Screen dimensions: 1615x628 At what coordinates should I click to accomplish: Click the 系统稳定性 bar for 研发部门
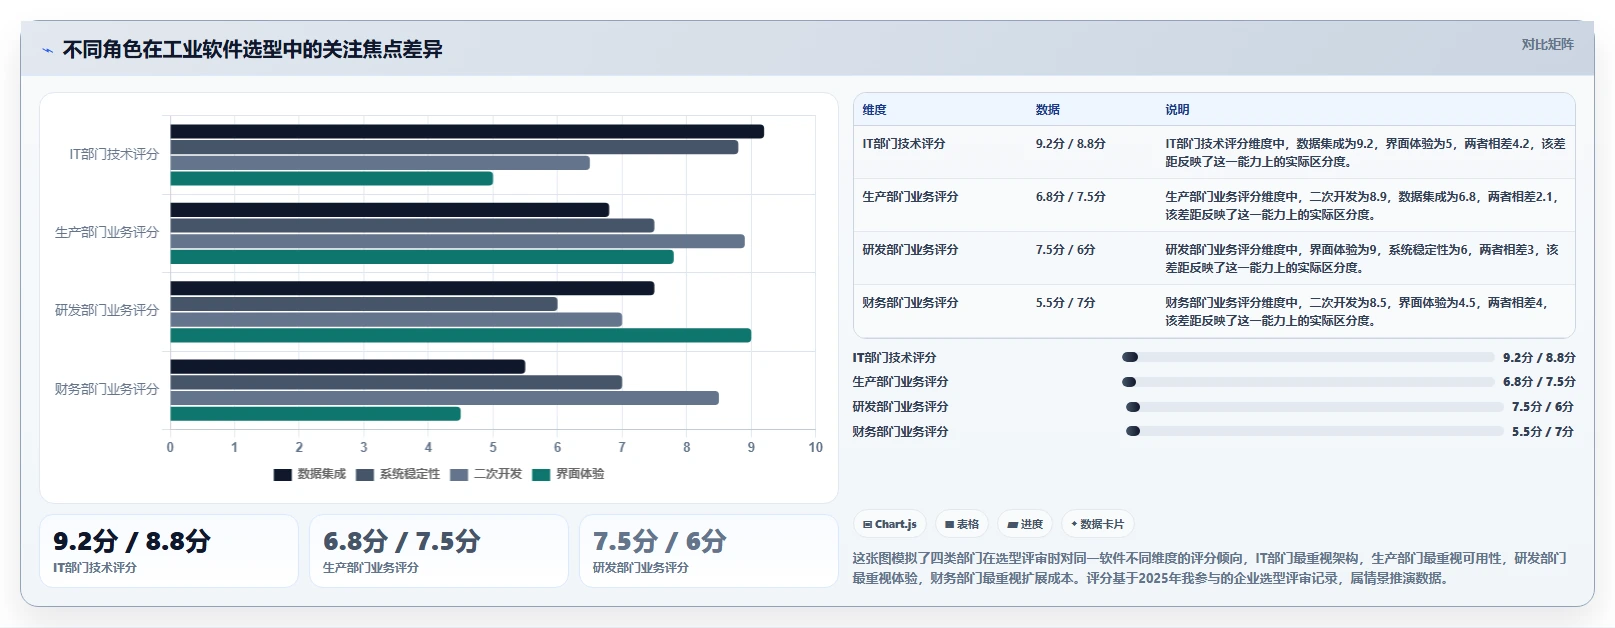pos(364,304)
